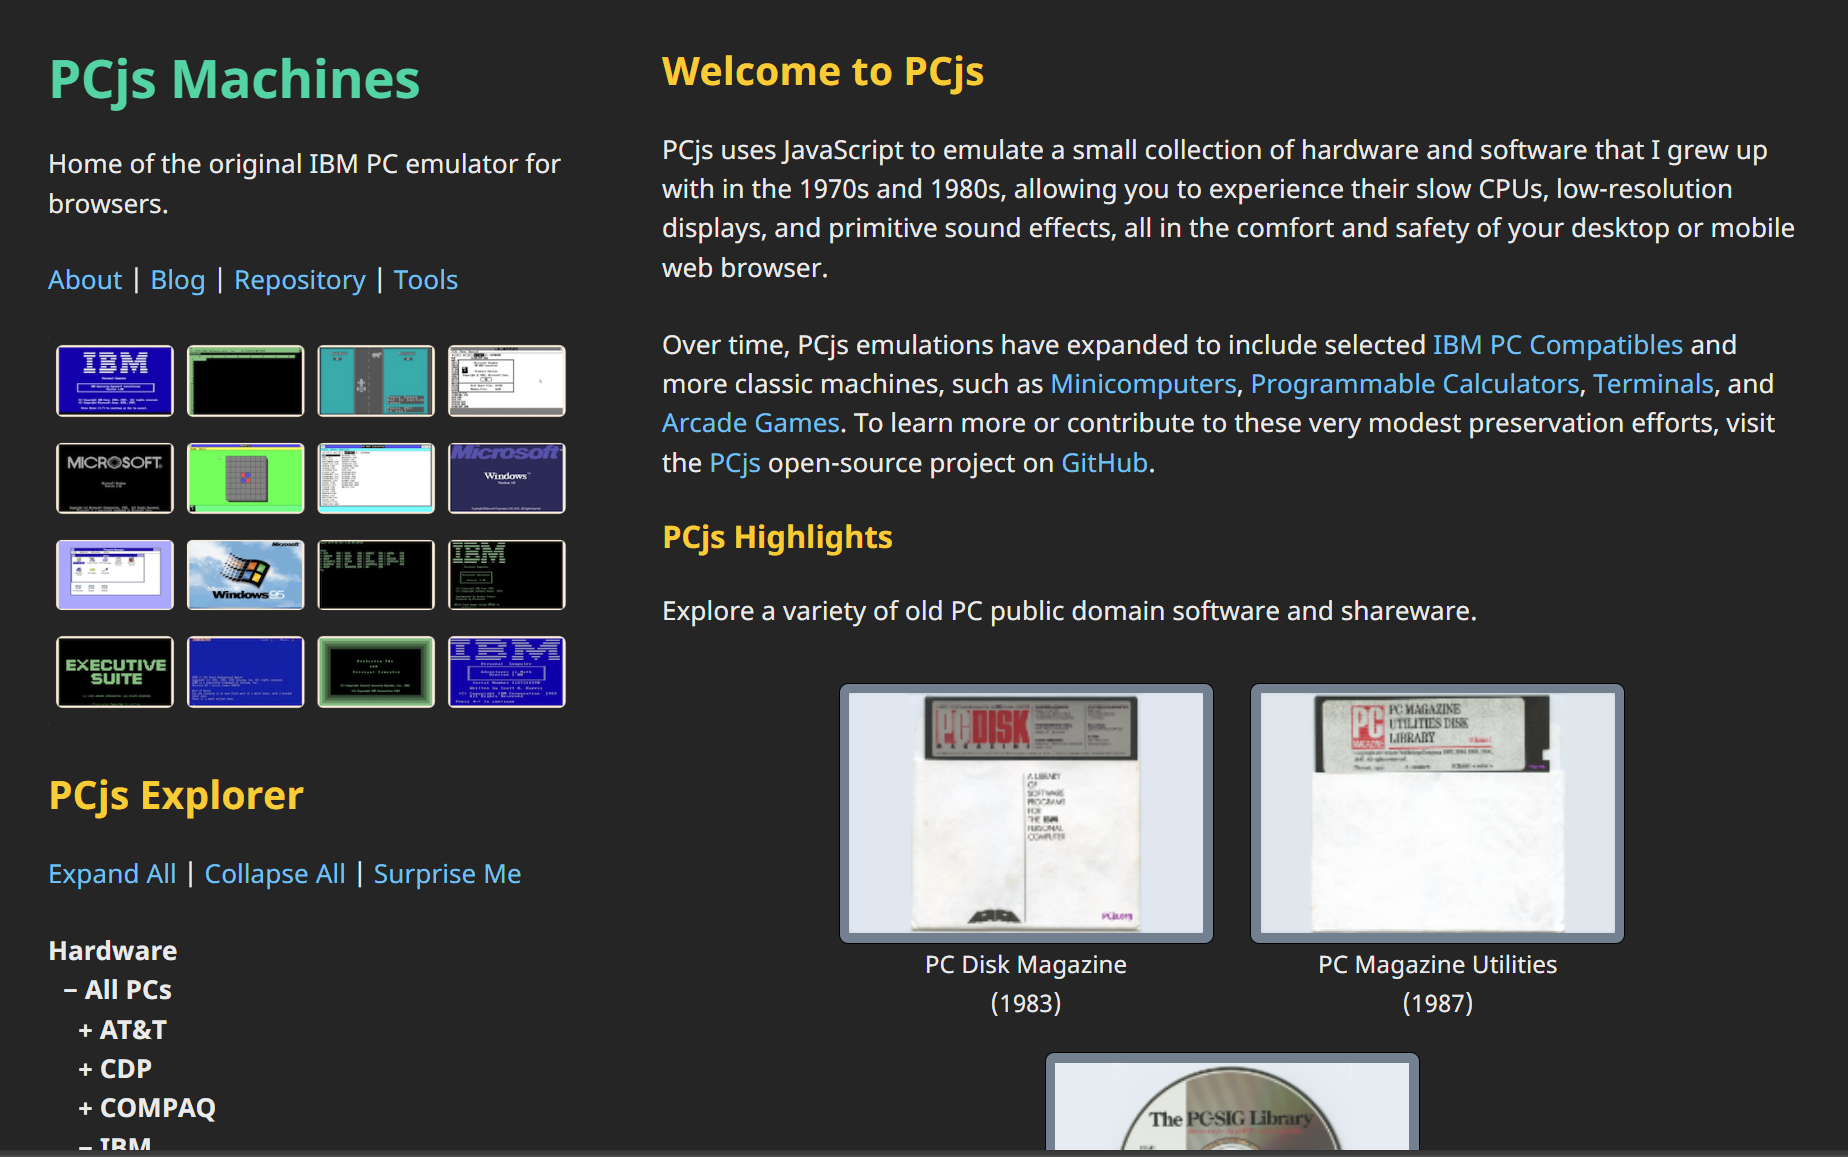Open the green-framed Exploring the IBM thumbnail
1848x1157 pixels.
pos(376,672)
